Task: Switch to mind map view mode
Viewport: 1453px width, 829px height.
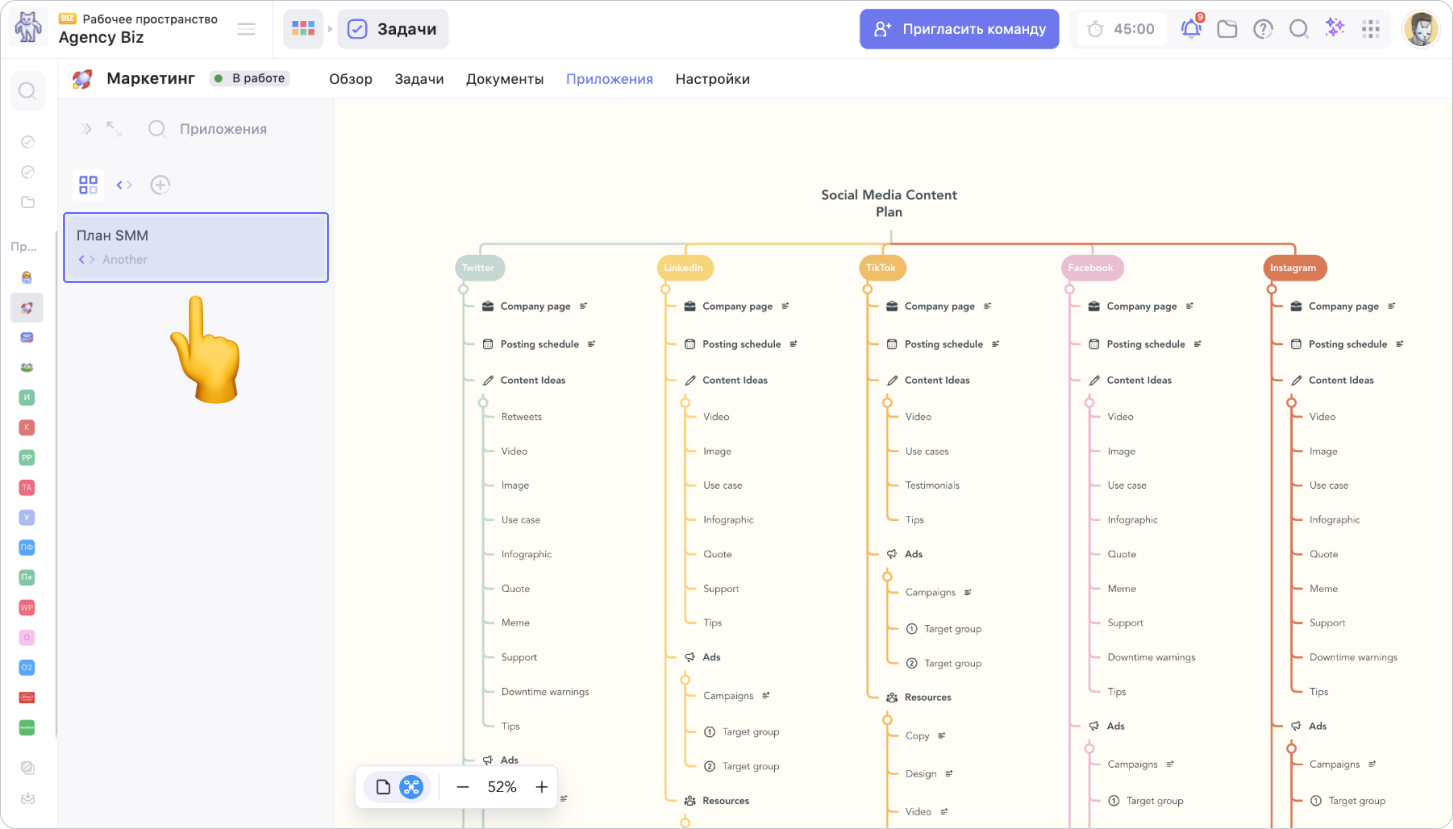Action: click(x=411, y=787)
